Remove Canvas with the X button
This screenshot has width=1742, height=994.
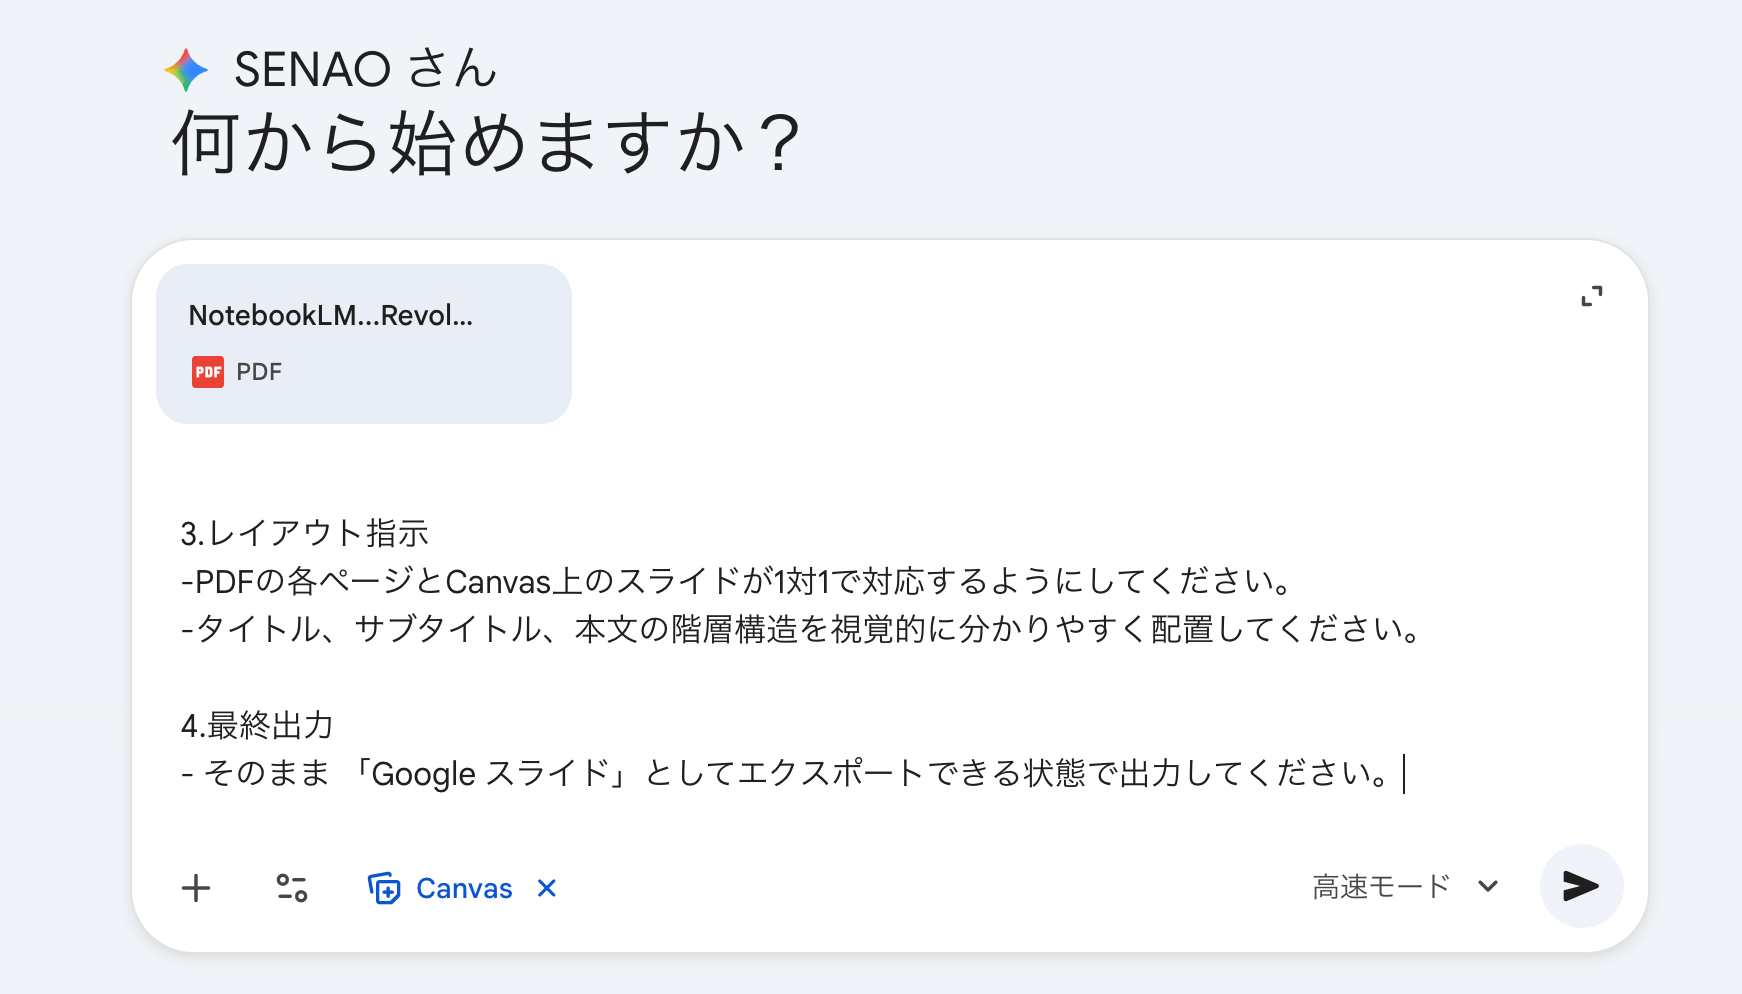(x=546, y=888)
